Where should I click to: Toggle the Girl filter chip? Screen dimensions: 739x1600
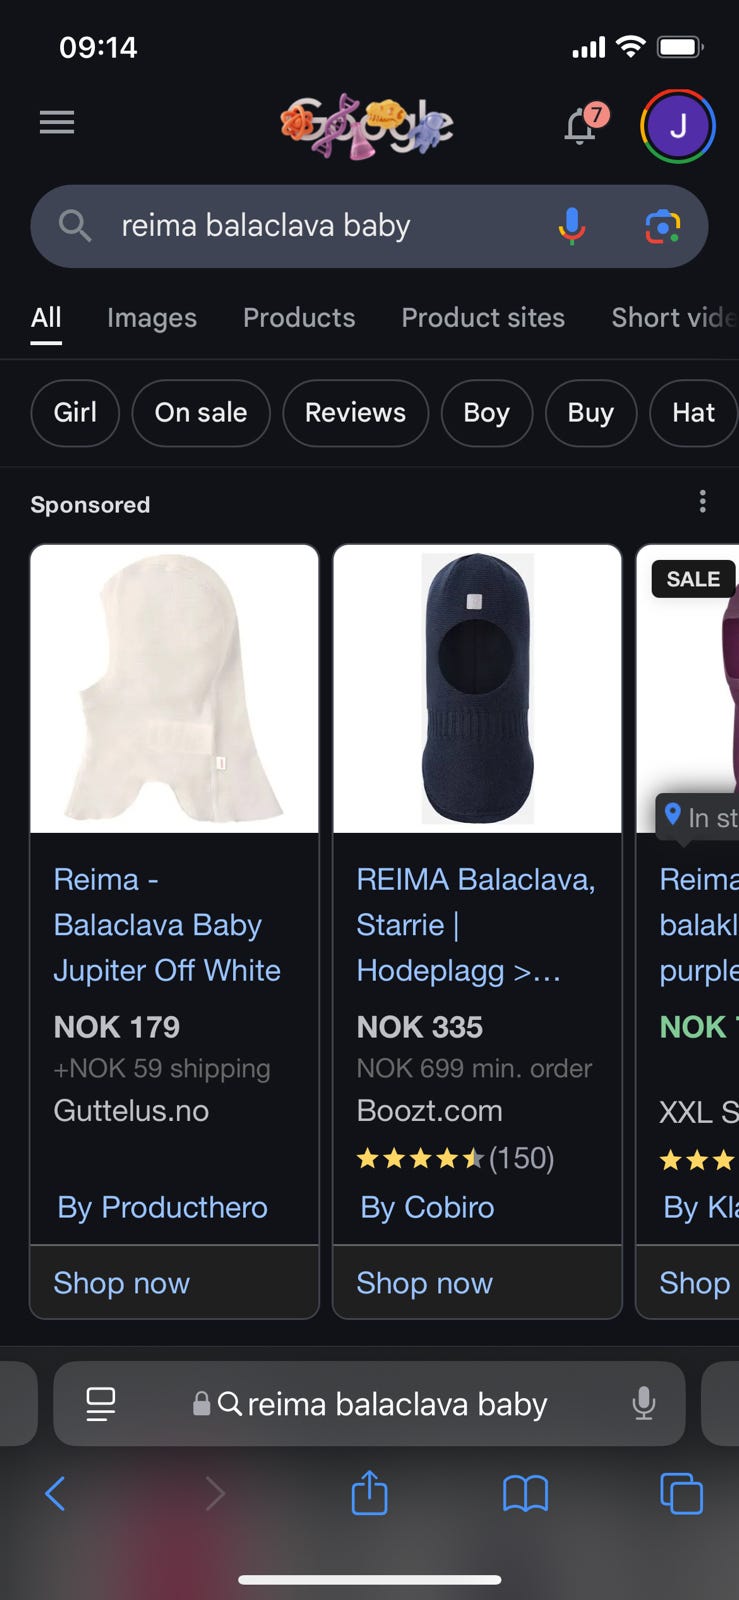pyautogui.click(x=75, y=413)
